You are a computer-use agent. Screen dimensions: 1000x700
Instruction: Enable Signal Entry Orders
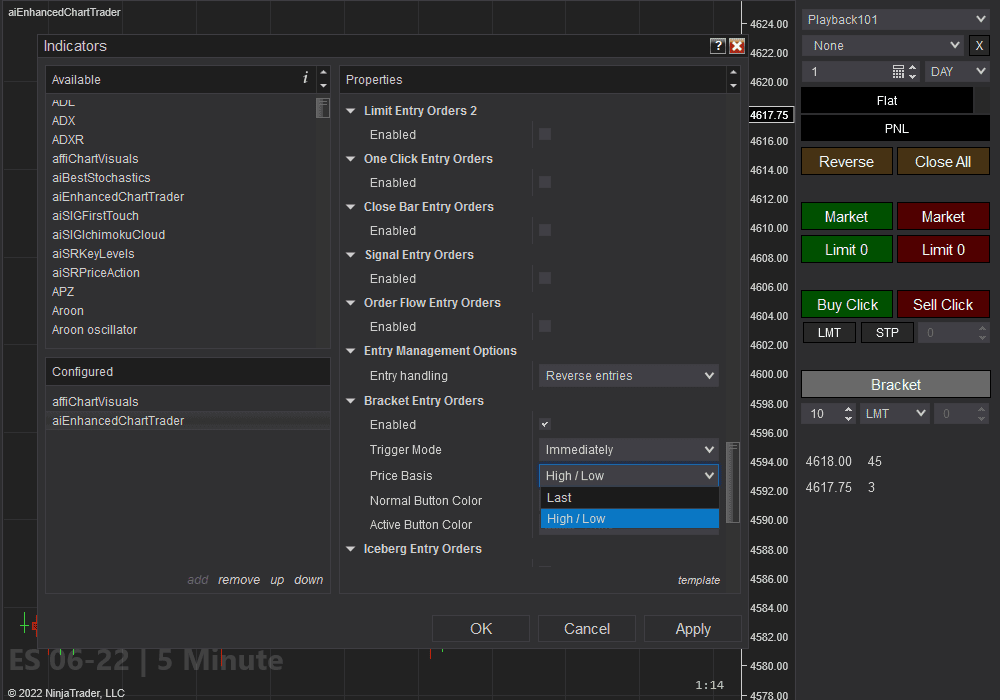[544, 278]
